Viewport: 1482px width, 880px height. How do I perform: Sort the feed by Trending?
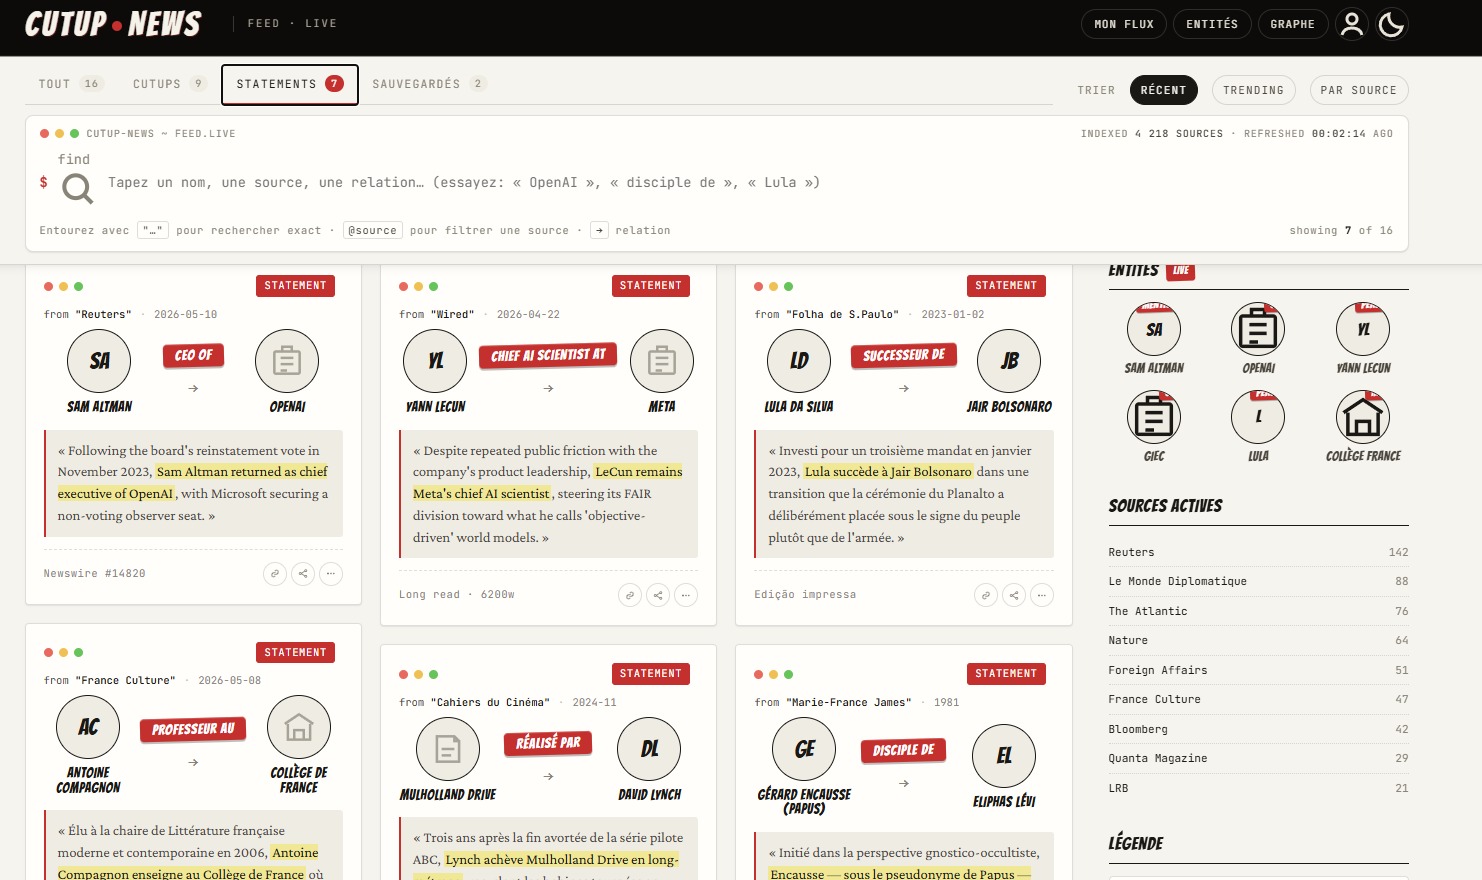tap(1253, 90)
